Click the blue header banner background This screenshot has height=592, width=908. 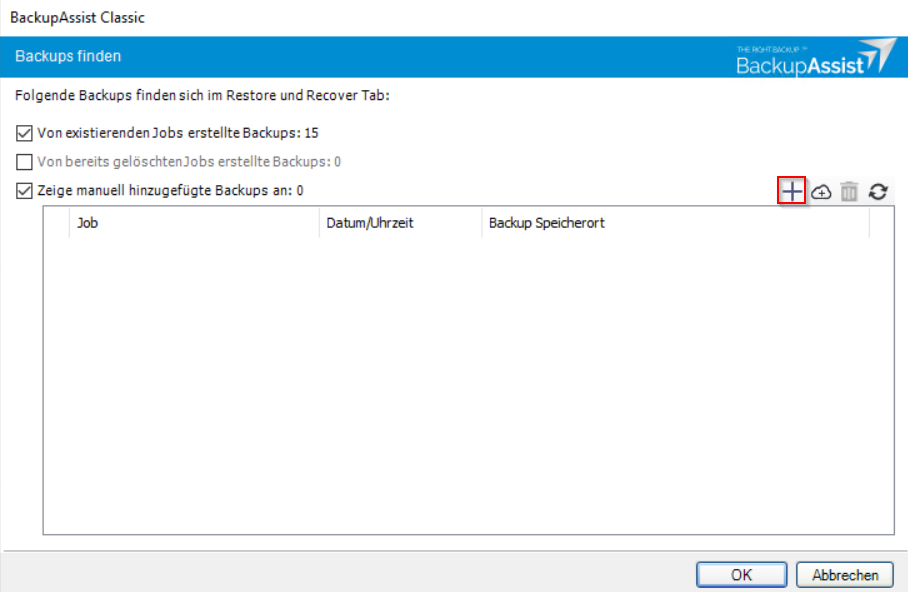(400, 57)
